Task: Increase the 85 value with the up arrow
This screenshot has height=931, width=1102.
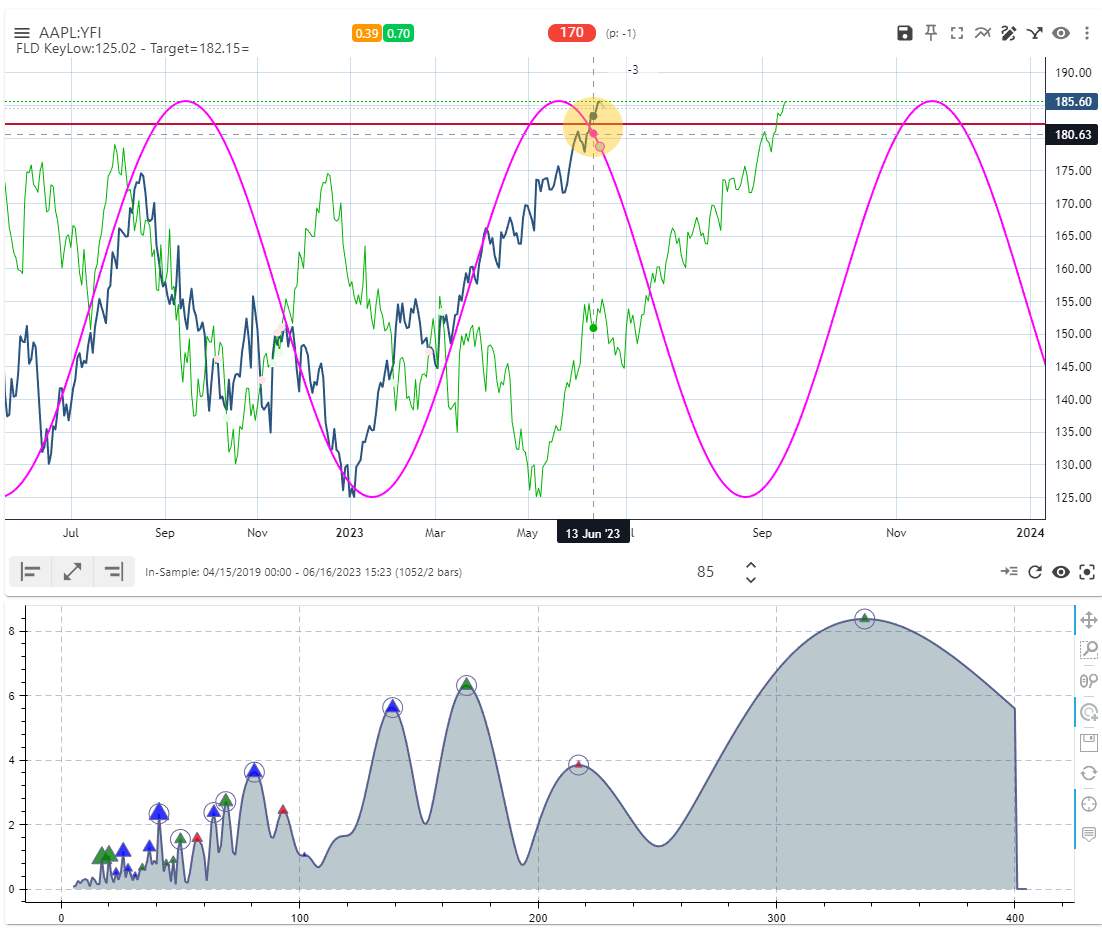Action: (x=750, y=564)
